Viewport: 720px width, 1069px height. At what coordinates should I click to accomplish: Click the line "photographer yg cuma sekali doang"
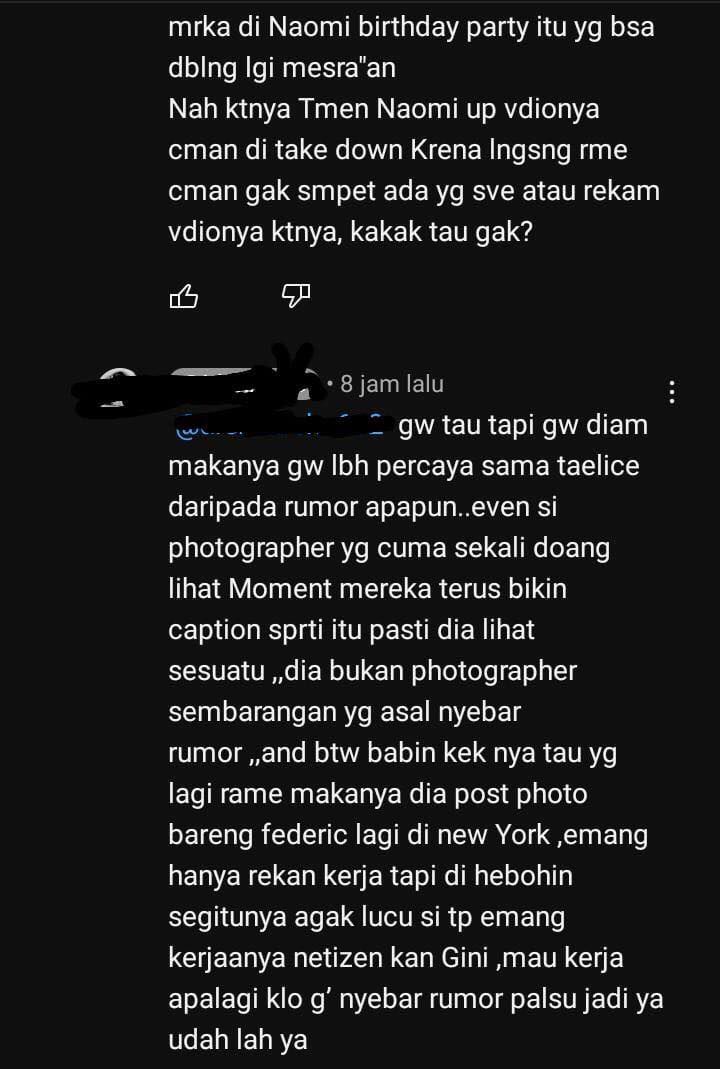[x=389, y=549]
